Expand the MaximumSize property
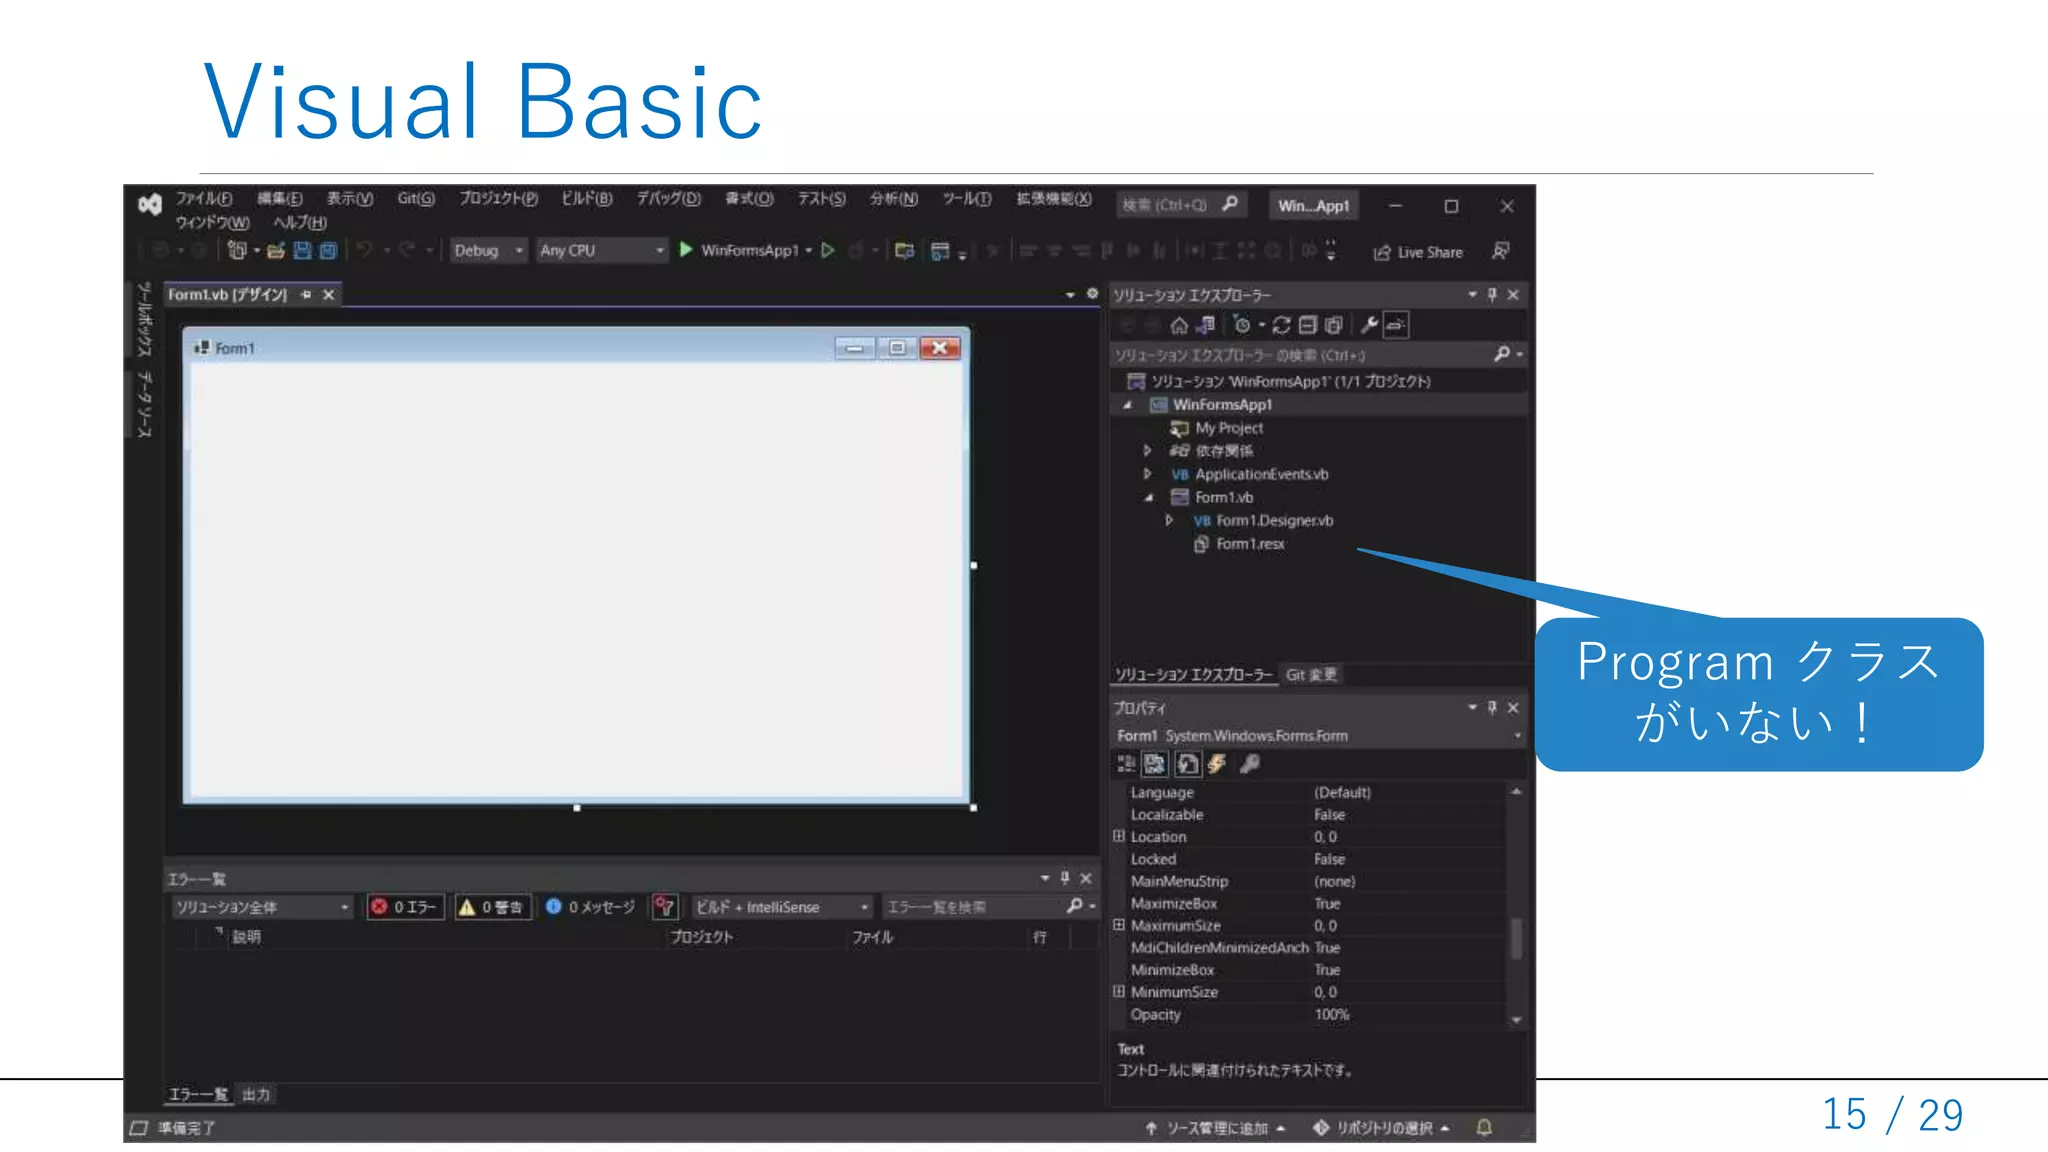The image size is (2048, 1152). (1119, 925)
